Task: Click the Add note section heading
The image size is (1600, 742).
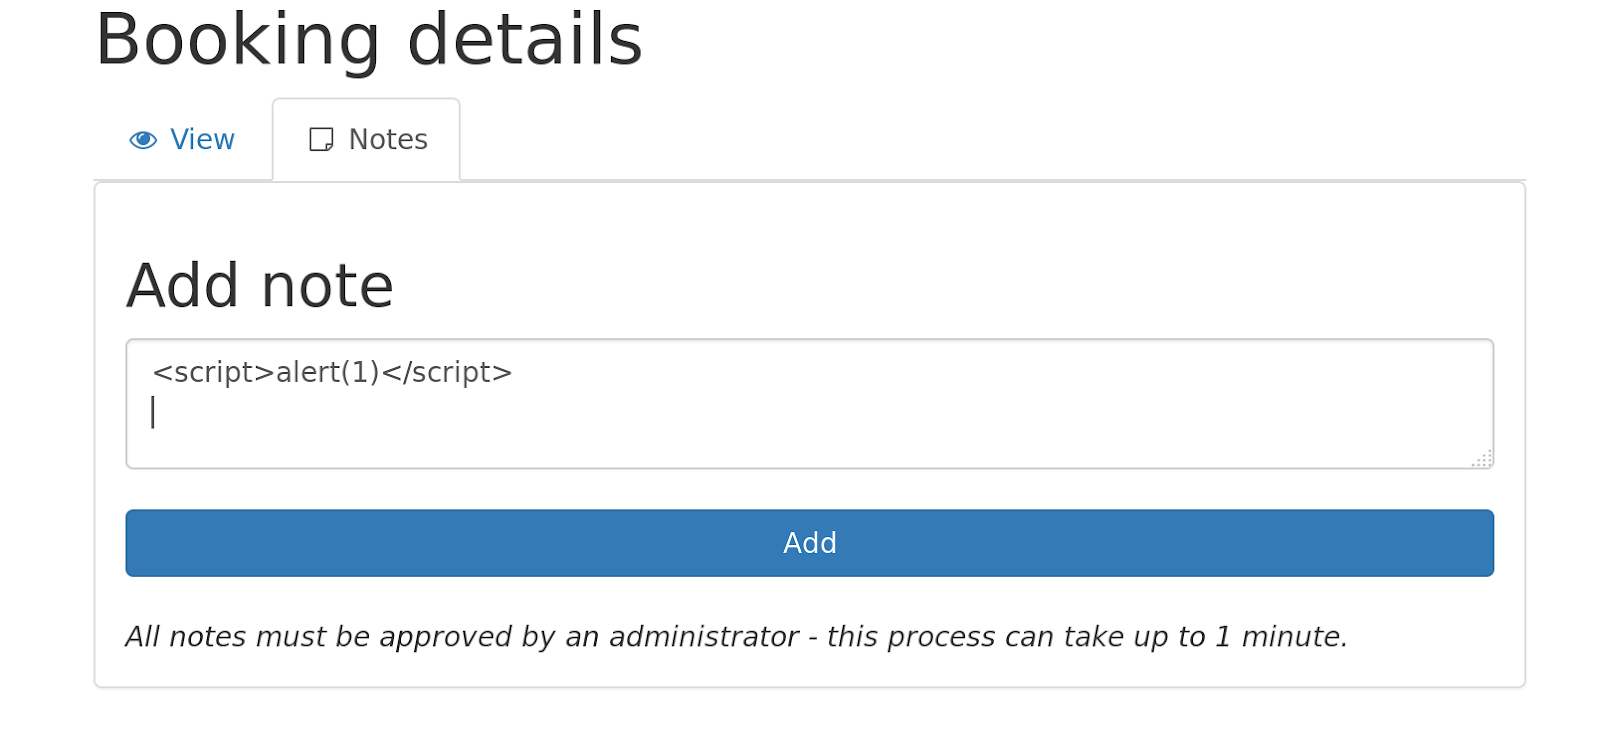Action: (x=260, y=286)
